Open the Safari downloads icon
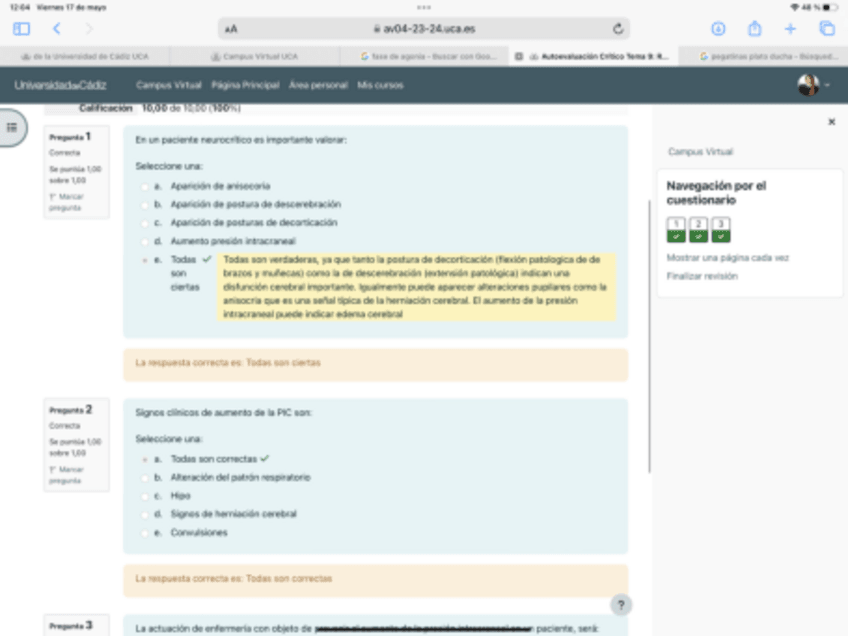The height and width of the screenshot is (636, 848). pos(718,29)
